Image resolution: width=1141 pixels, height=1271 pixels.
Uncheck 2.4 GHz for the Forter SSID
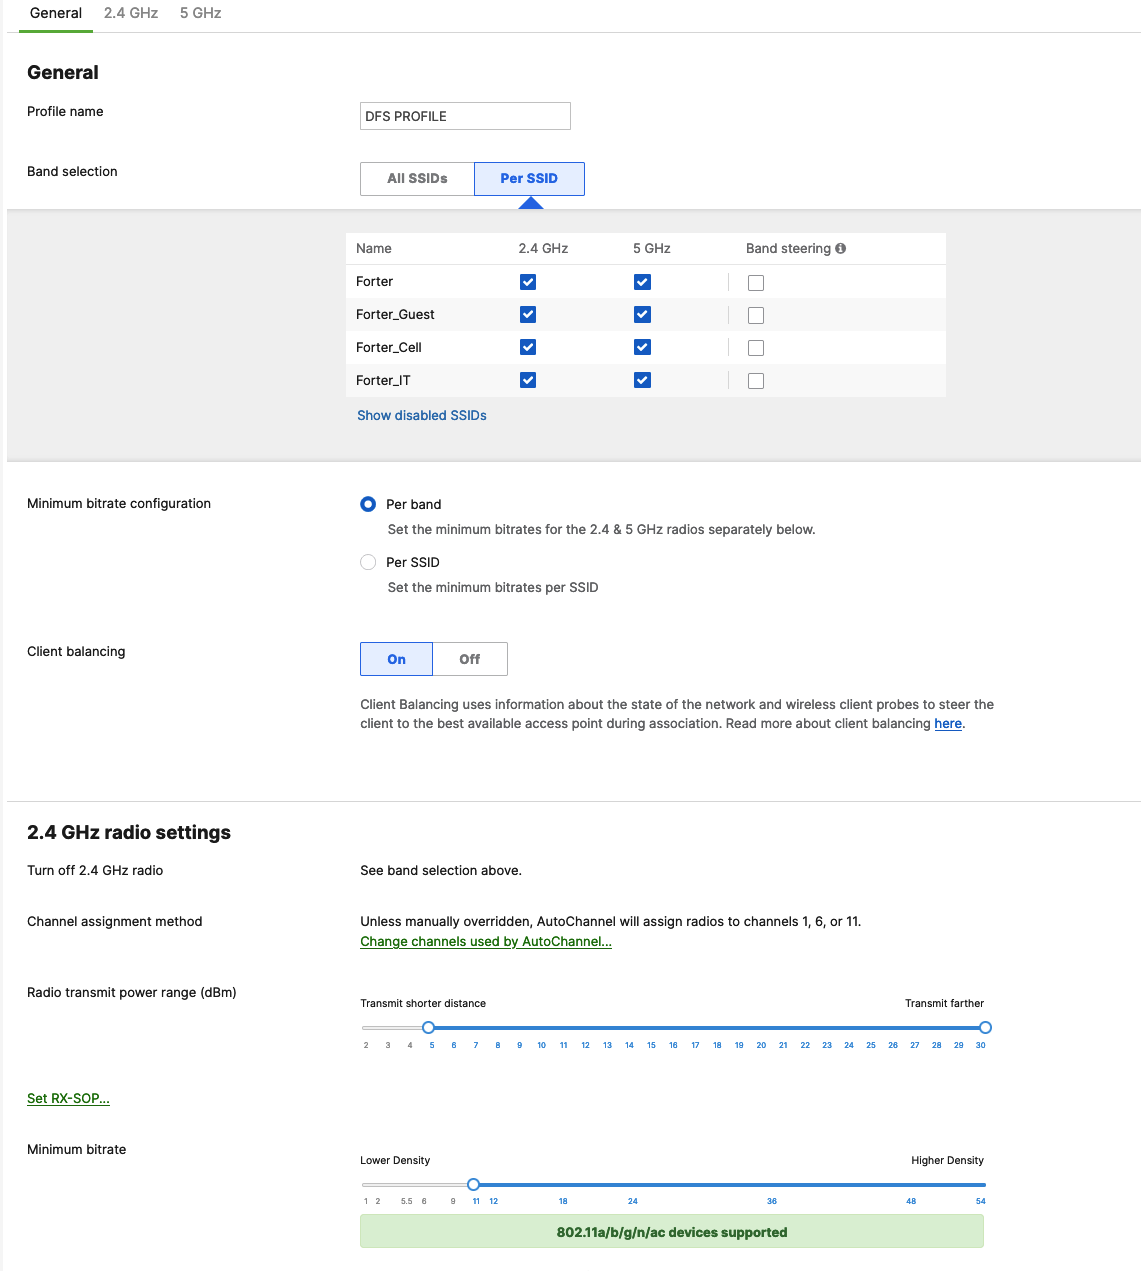pyautogui.click(x=527, y=282)
